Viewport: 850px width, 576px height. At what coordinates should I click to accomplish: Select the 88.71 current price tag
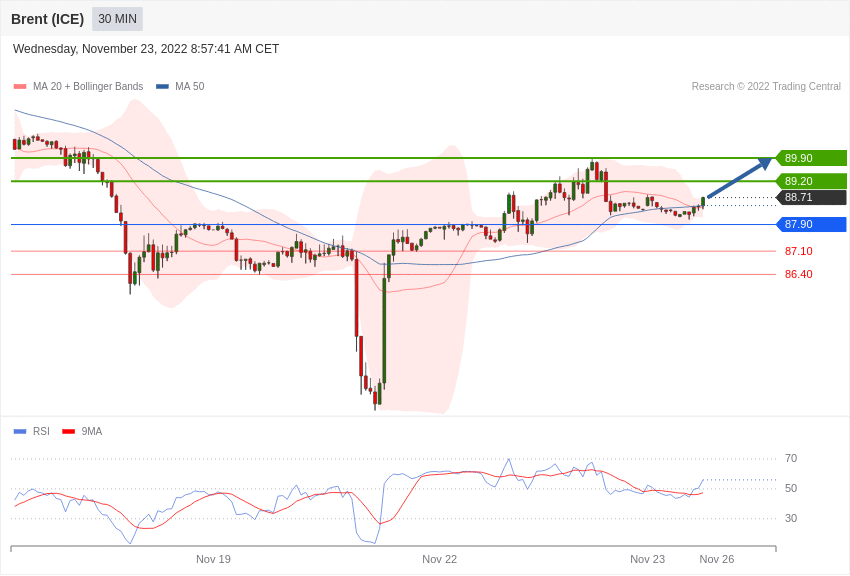coord(811,197)
